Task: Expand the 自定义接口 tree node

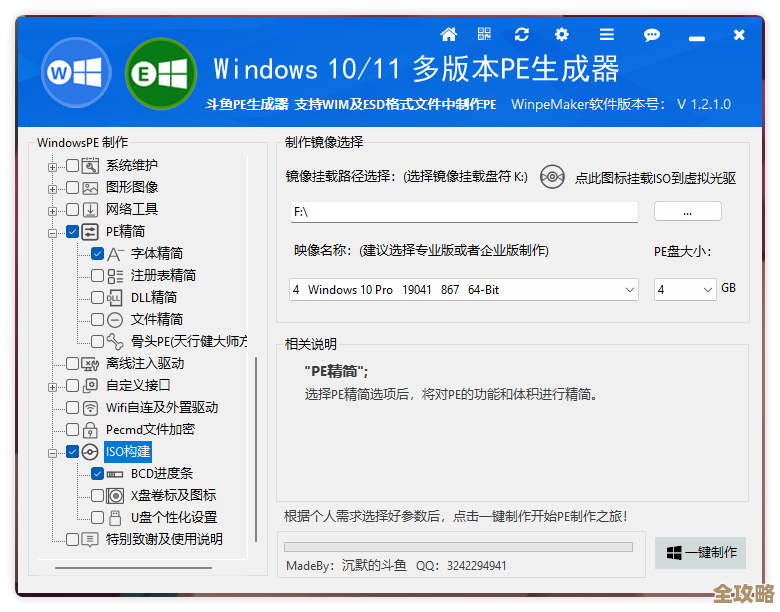Action: coord(52,387)
